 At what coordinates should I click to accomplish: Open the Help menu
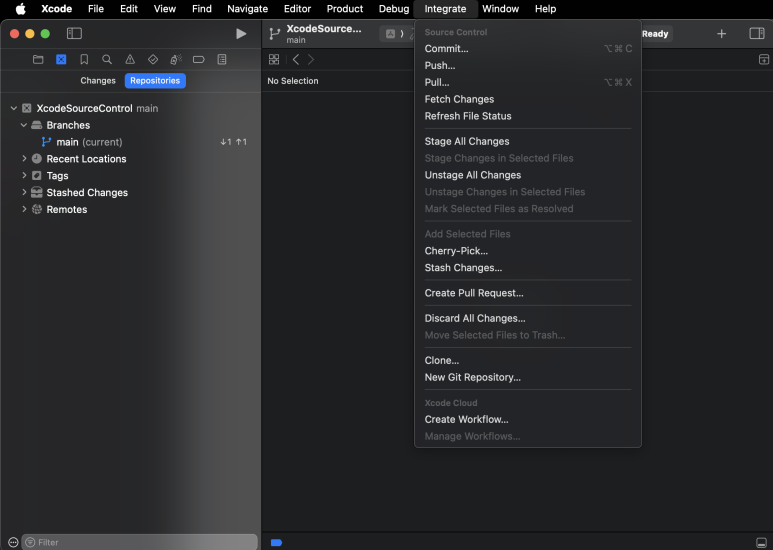click(x=545, y=9)
